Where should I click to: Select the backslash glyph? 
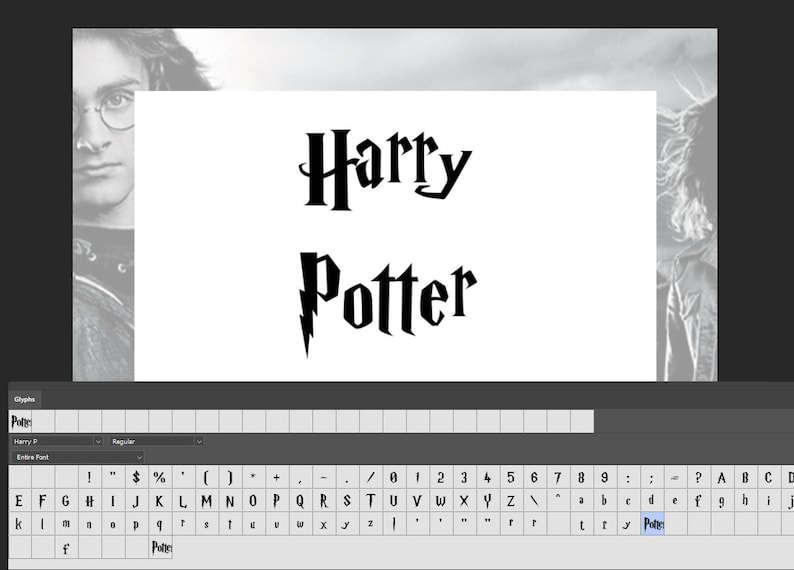point(534,501)
